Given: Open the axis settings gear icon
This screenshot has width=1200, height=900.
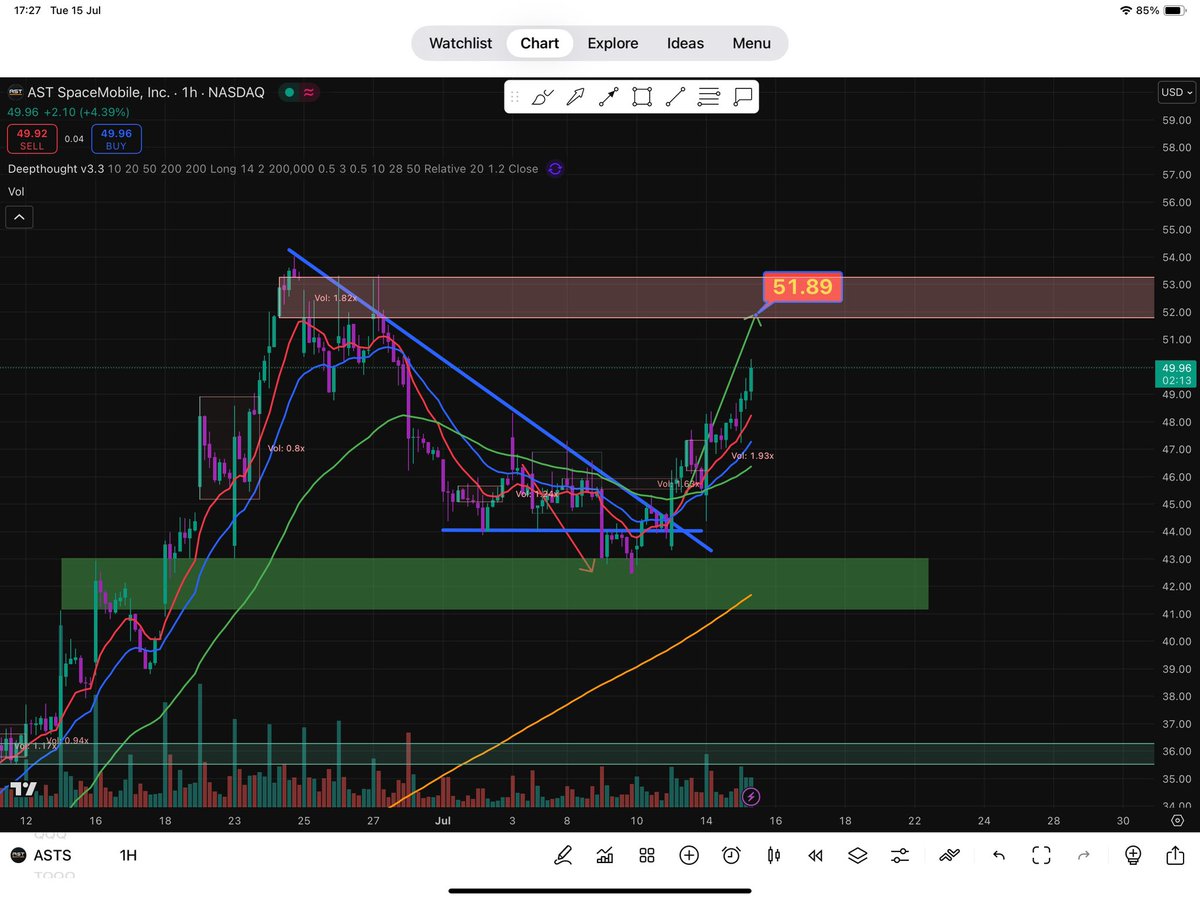Looking at the screenshot, I should pyautogui.click(x=1177, y=820).
